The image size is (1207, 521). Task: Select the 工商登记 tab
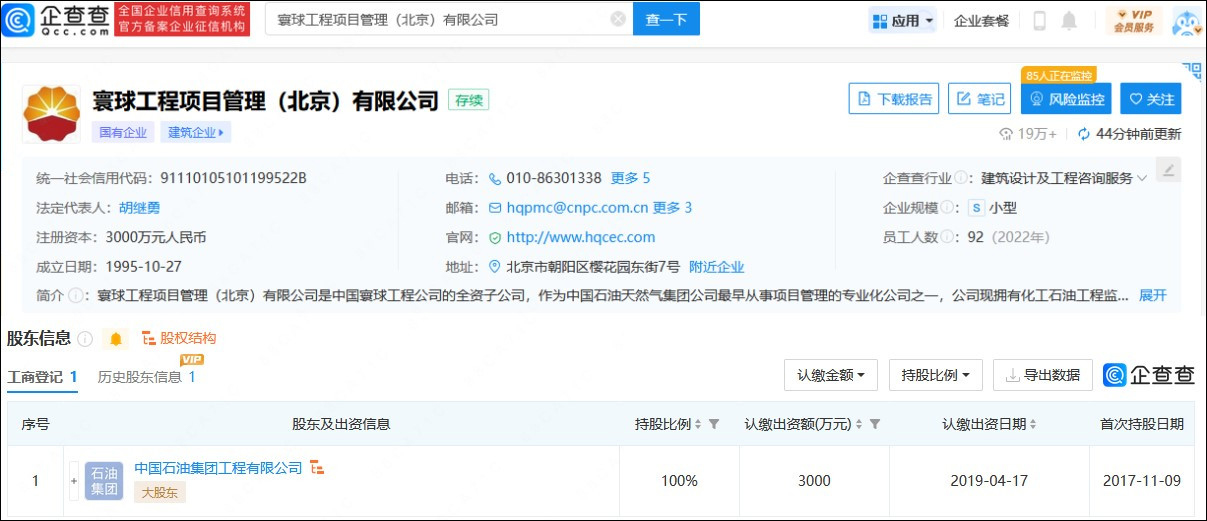pyautogui.click(x=42, y=377)
